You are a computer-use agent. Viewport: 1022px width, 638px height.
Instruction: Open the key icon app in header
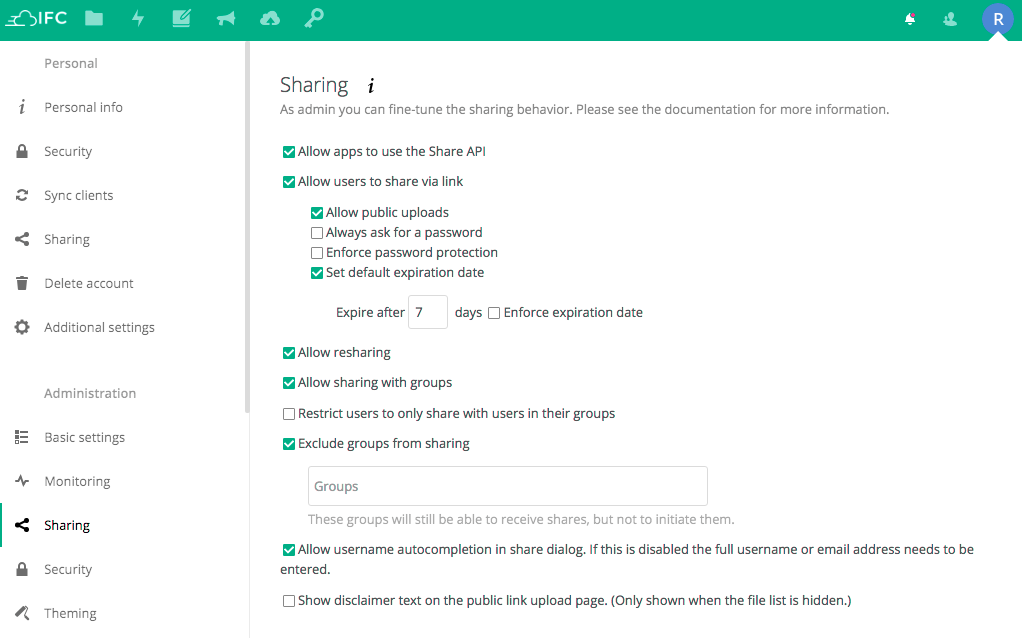tap(314, 19)
